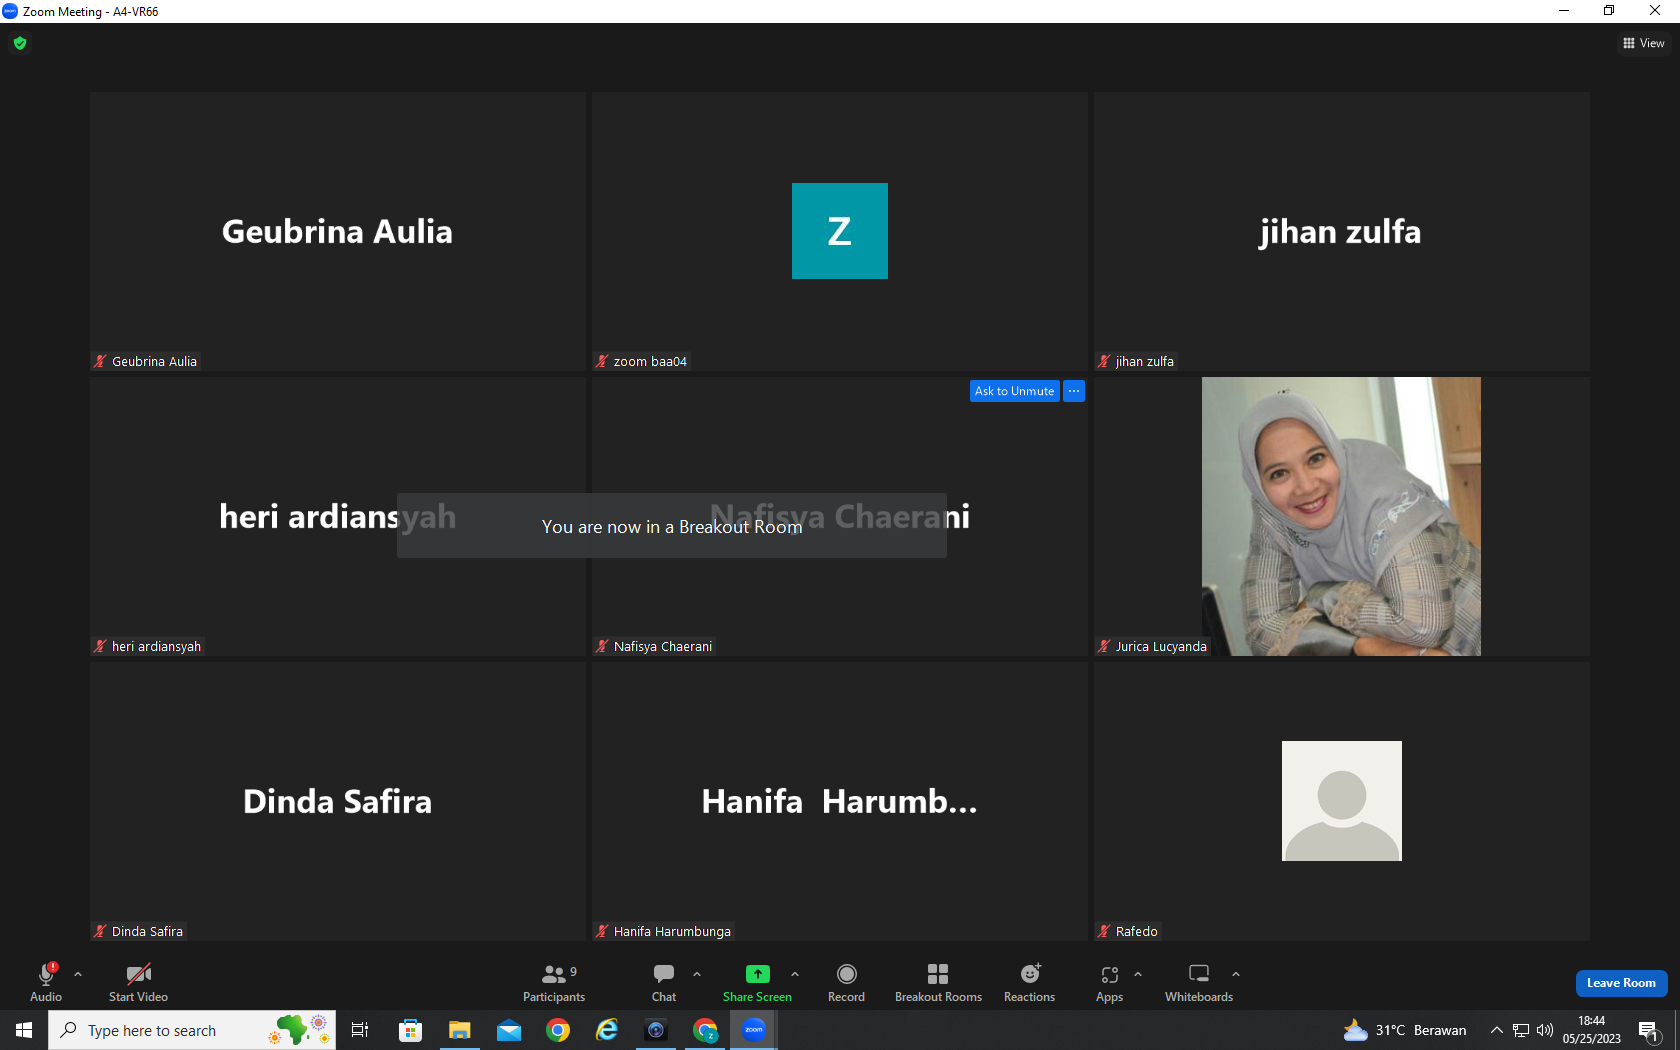This screenshot has height=1050, width=1680.
Task: Click the teal Z avatar of zoom baa04
Action: point(840,231)
